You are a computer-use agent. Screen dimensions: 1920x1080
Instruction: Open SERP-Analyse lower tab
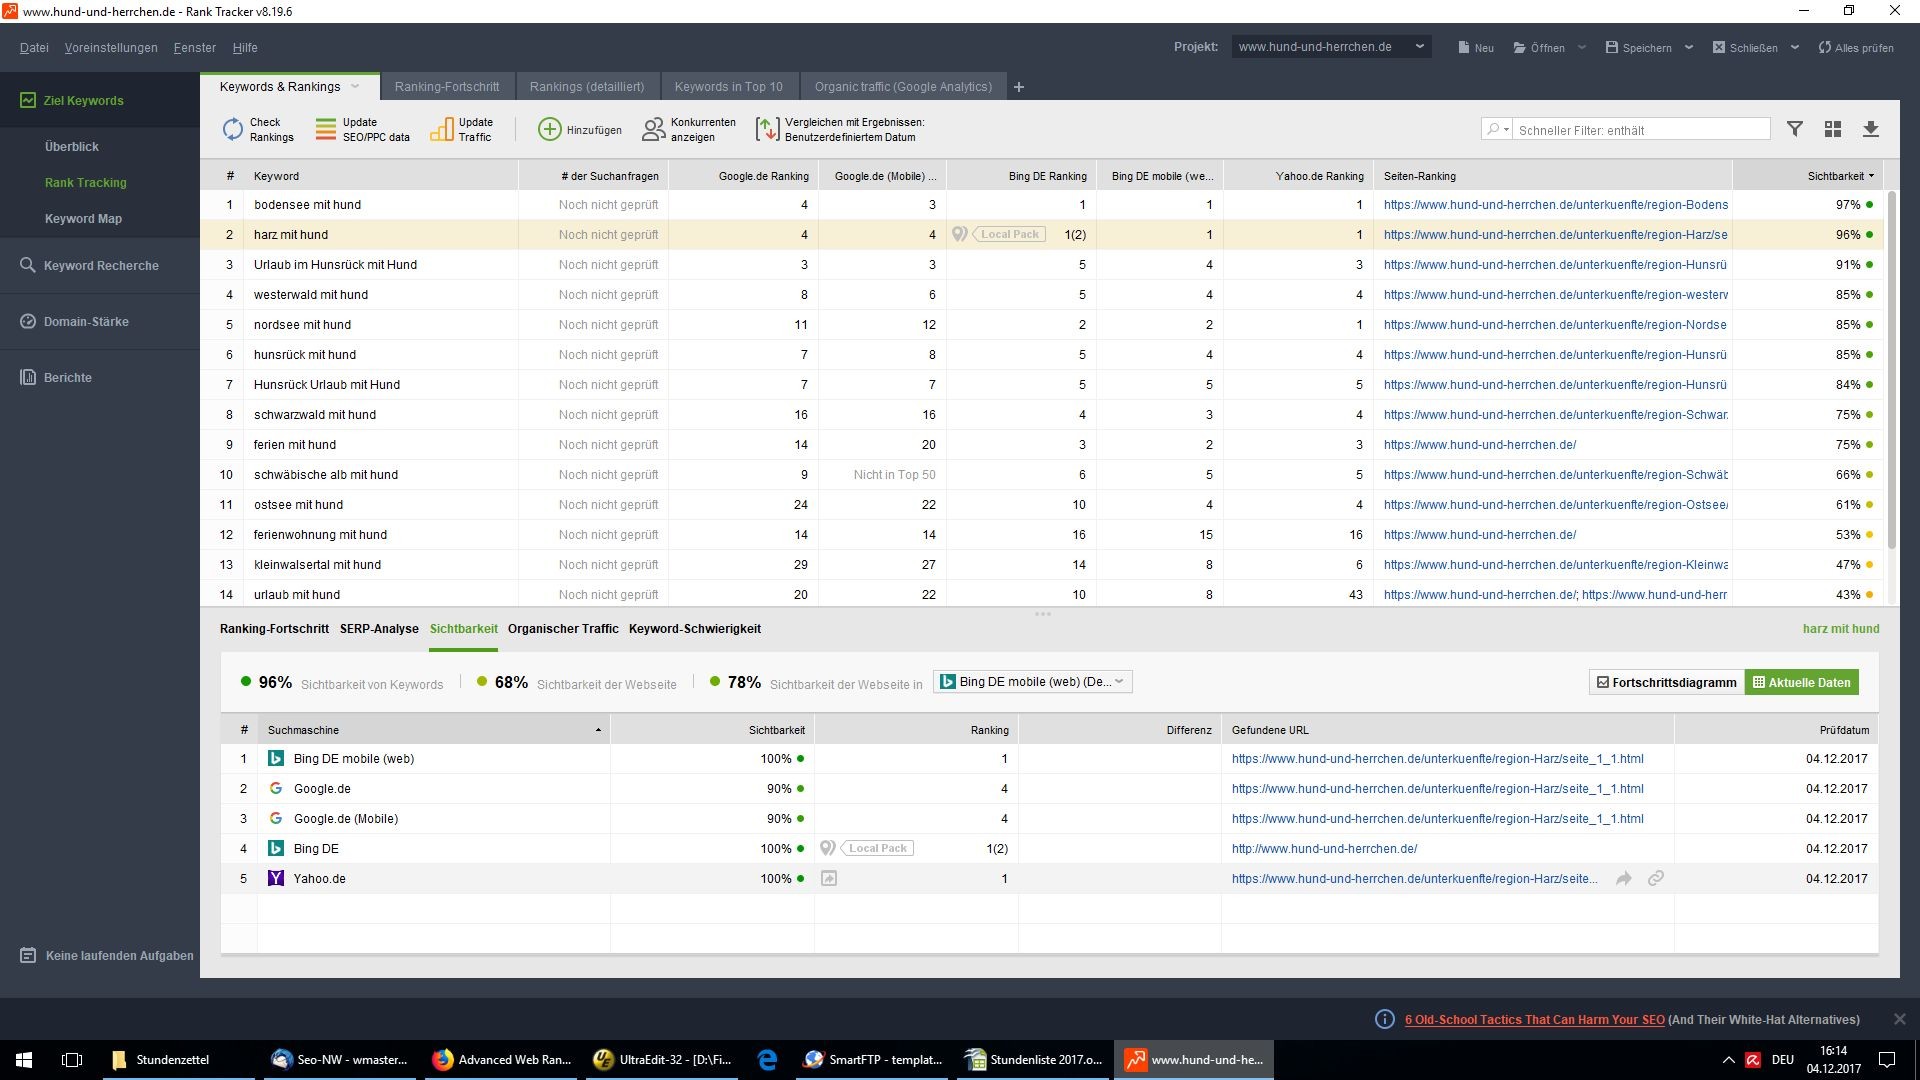pos(379,629)
